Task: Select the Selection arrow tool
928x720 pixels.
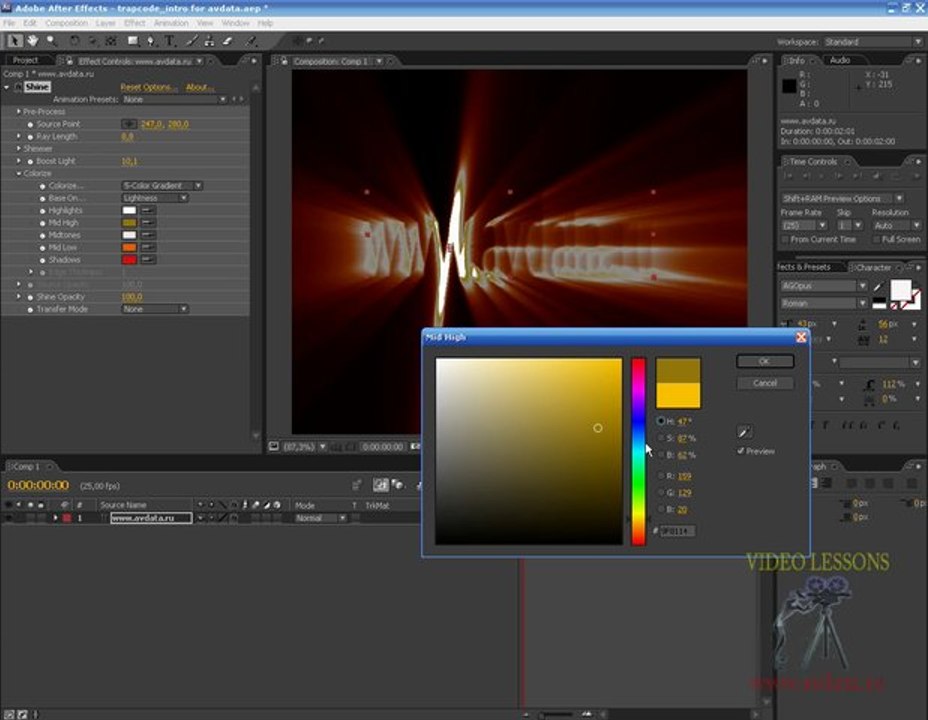Action: [14, 40]
